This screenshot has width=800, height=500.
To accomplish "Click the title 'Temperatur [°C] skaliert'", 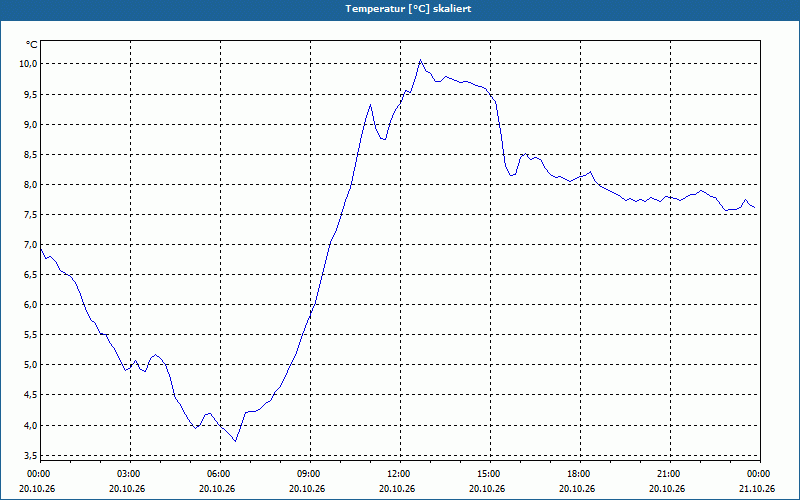I will tap(408, 9).
